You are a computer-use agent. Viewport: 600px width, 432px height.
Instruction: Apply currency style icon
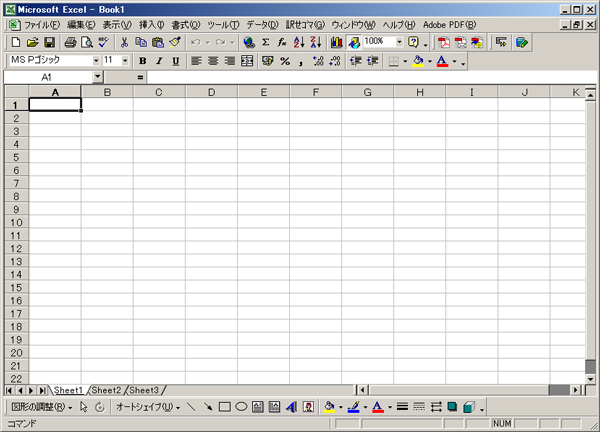267,61
